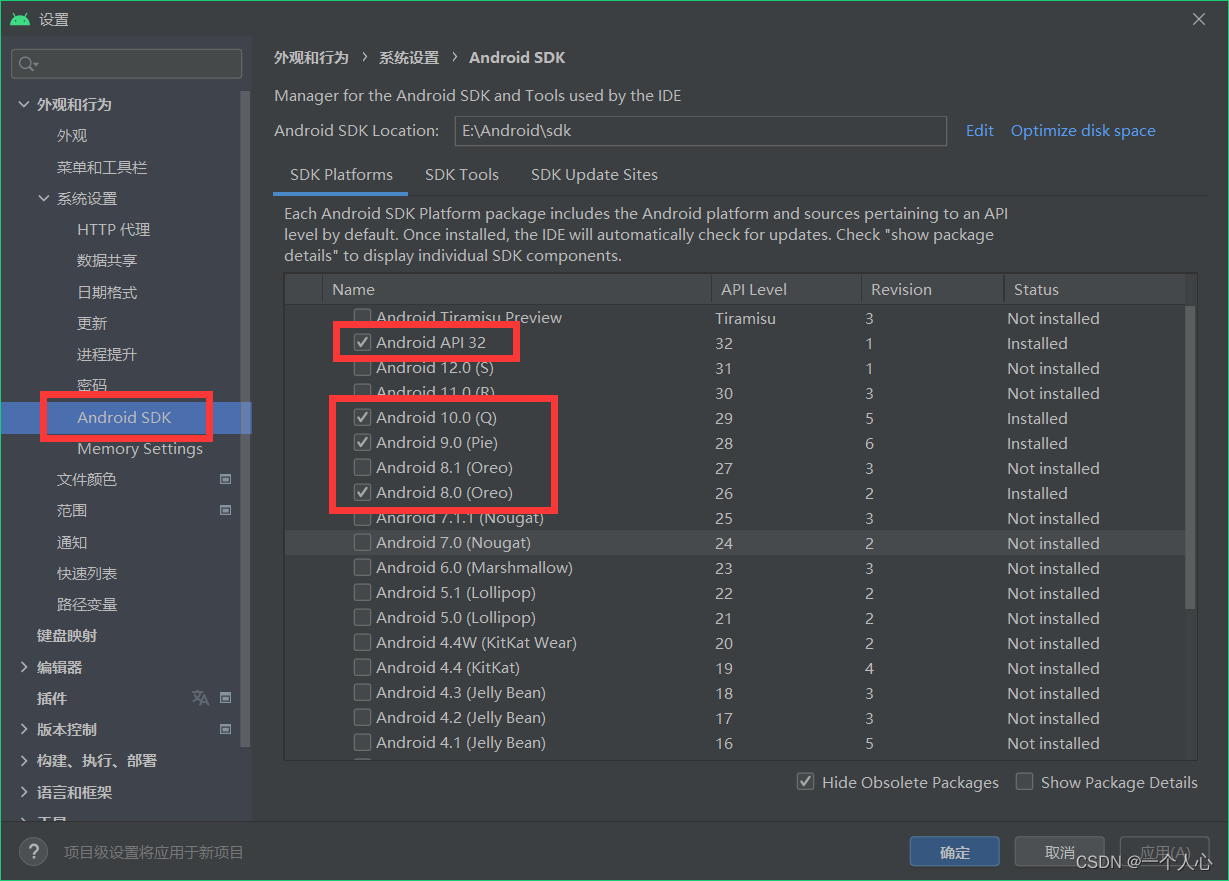Click the Android icon in the title bar
The width and height of the screenshot is (1229, 881).
coord(18,17)
